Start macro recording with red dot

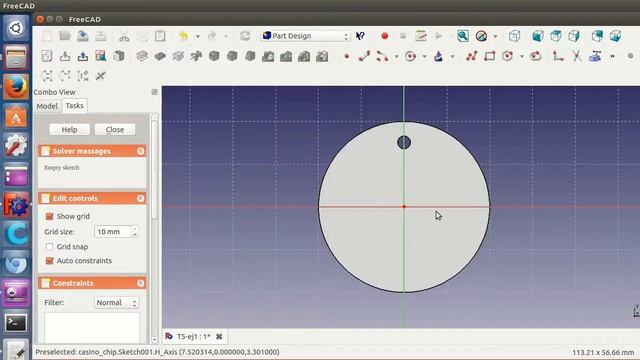tap(384, 36)
